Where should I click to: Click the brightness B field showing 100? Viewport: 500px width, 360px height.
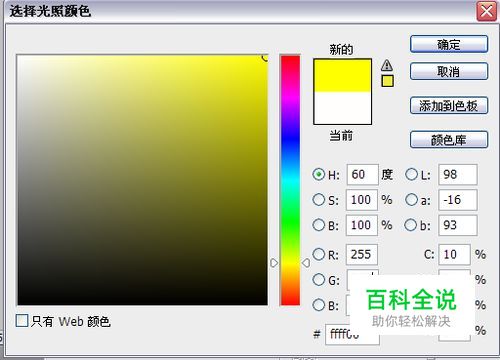(x=362, y=225)
